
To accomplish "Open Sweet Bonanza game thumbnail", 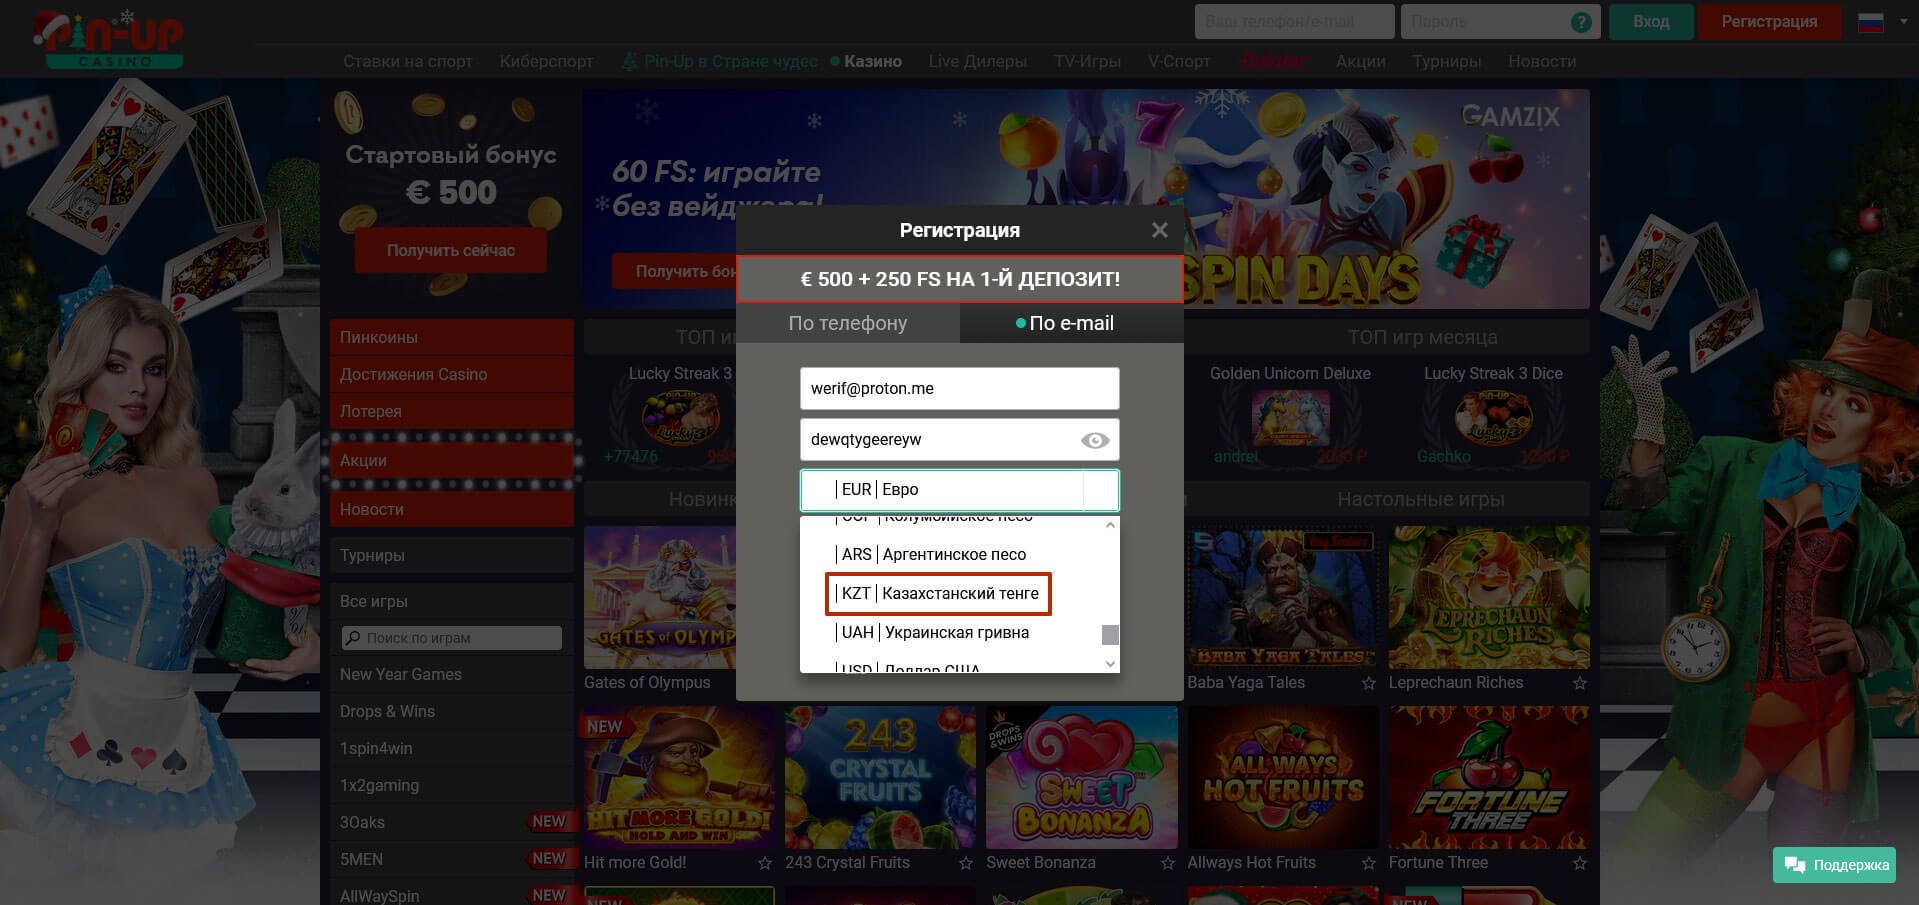I will [1081, 778].
